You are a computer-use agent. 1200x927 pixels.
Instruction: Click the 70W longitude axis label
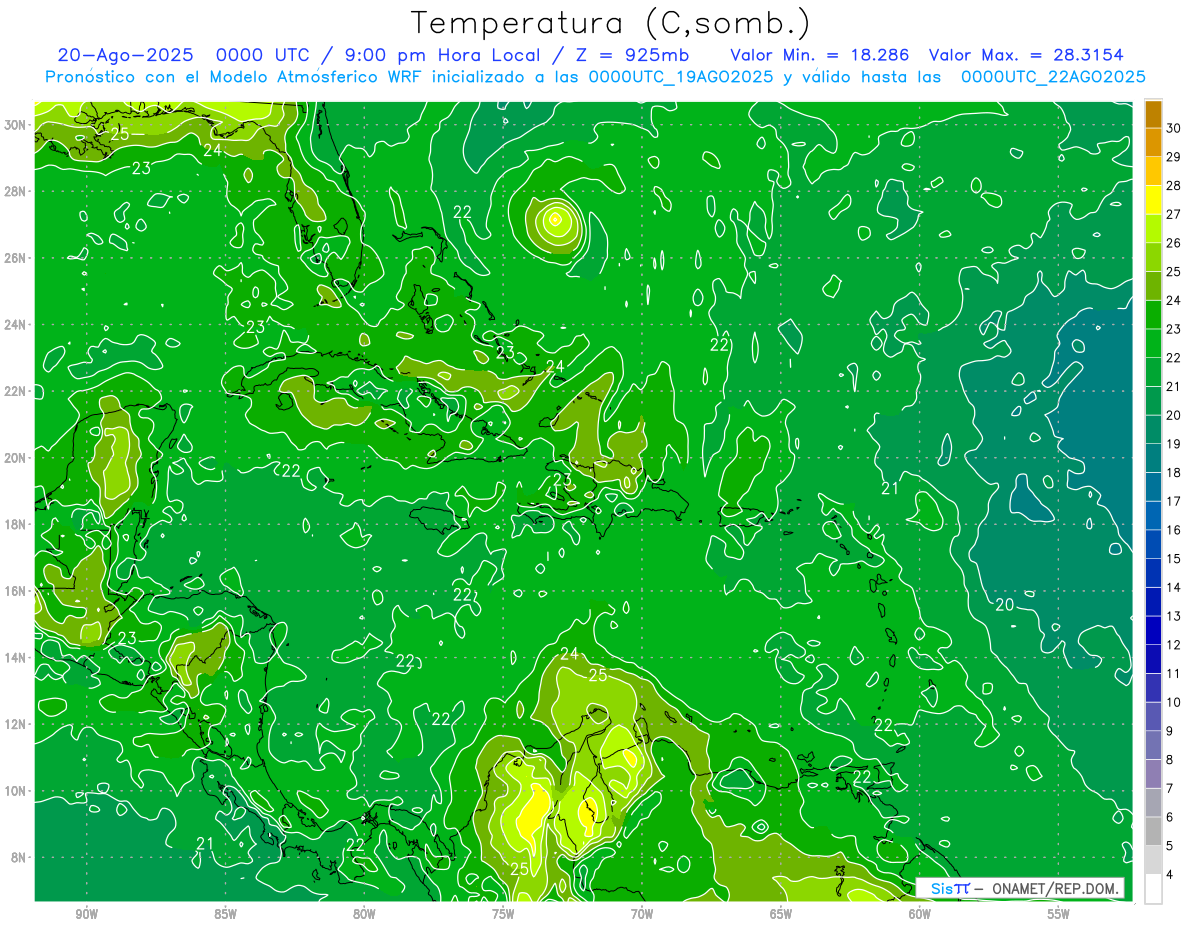[x=642, y=914]
